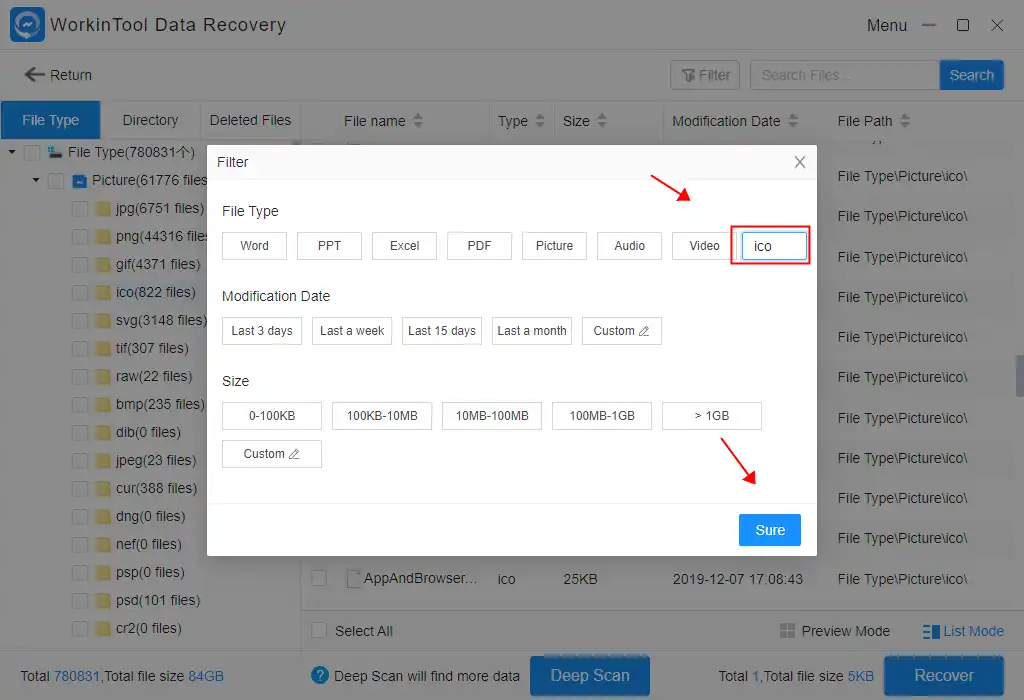Open the Menu in title bar

tap(886, 25)
